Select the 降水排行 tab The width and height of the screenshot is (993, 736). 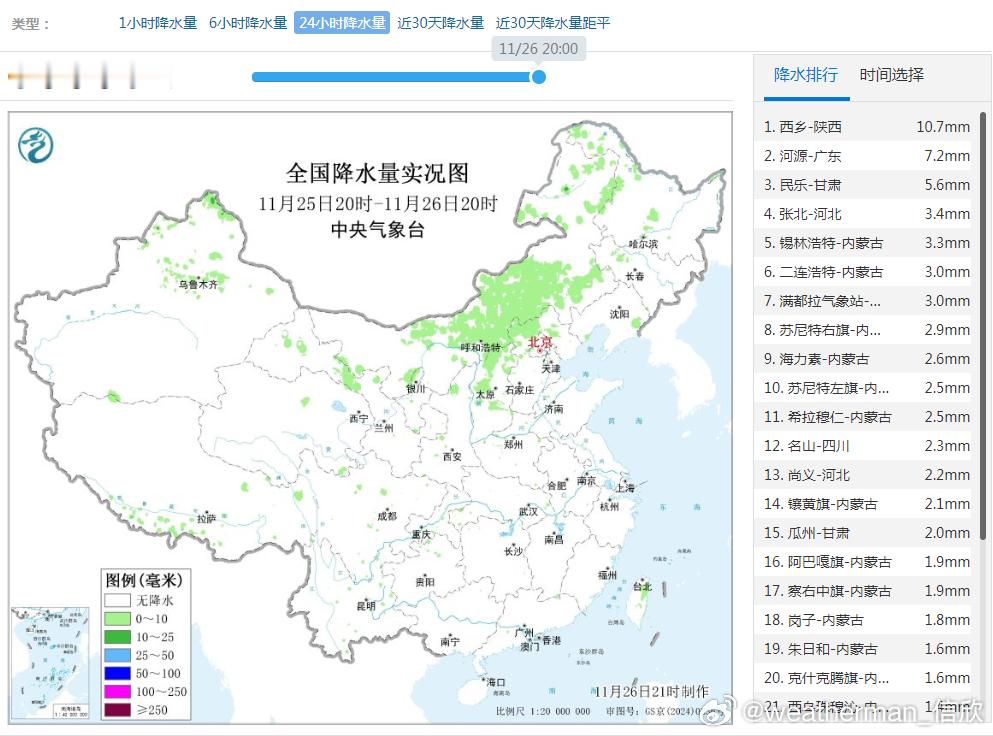pos(805,75)
